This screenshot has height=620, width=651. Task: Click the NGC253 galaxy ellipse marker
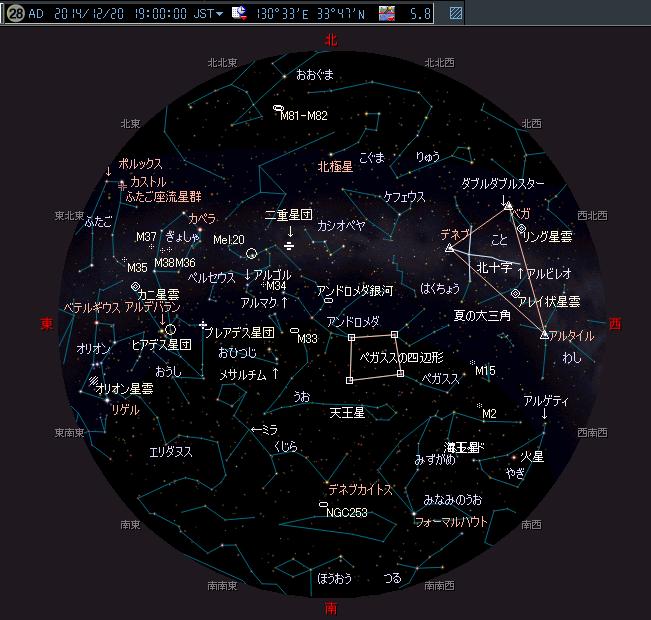click(x=322, y=504)
